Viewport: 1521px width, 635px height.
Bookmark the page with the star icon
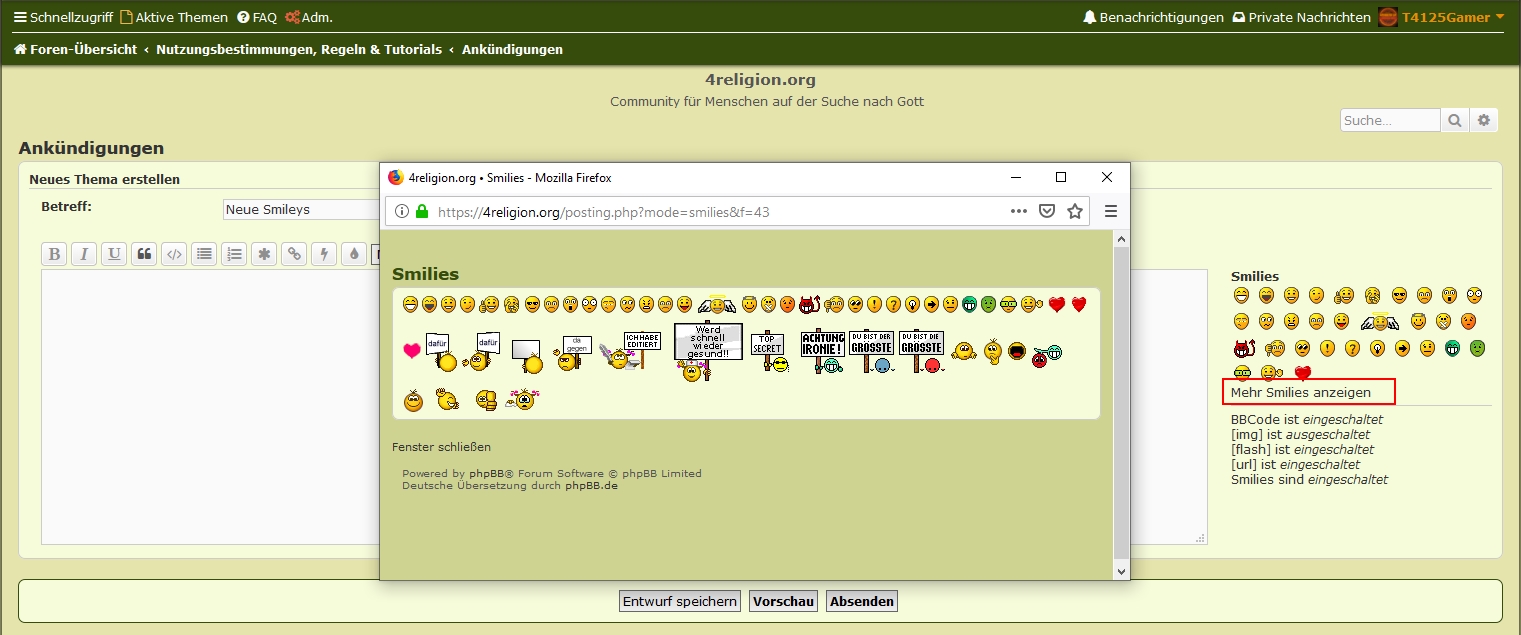(1075, 211)
